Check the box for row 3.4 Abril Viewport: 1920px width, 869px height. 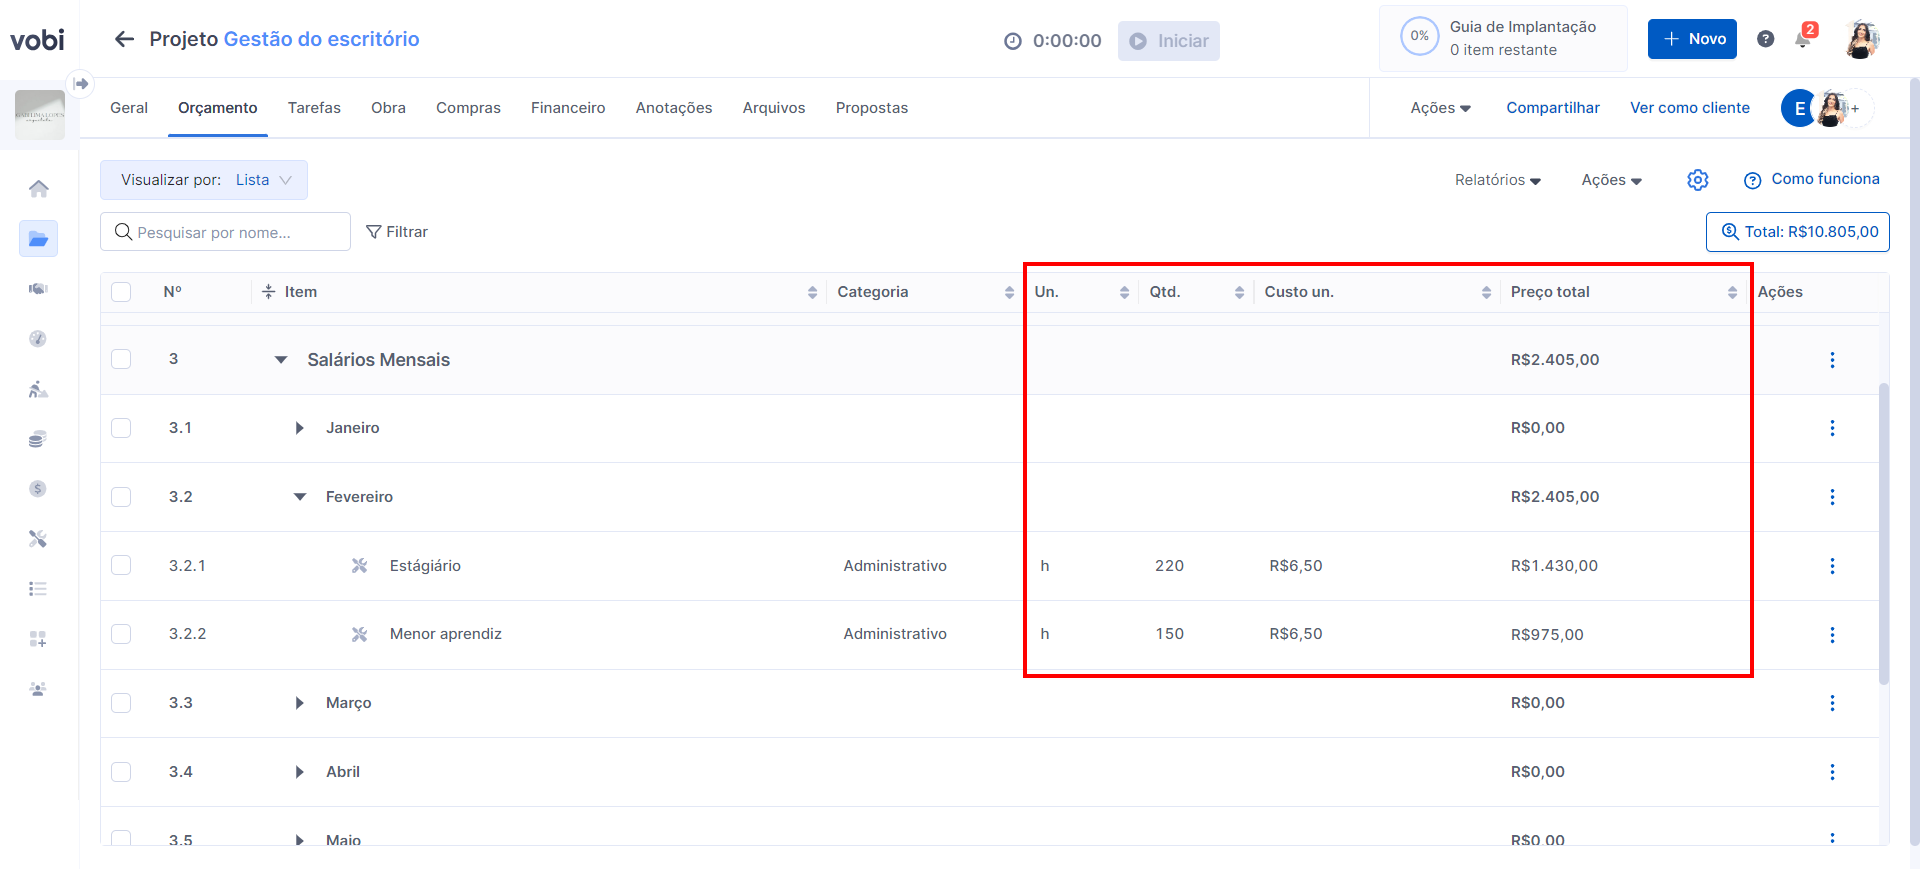tap(121, 772)
